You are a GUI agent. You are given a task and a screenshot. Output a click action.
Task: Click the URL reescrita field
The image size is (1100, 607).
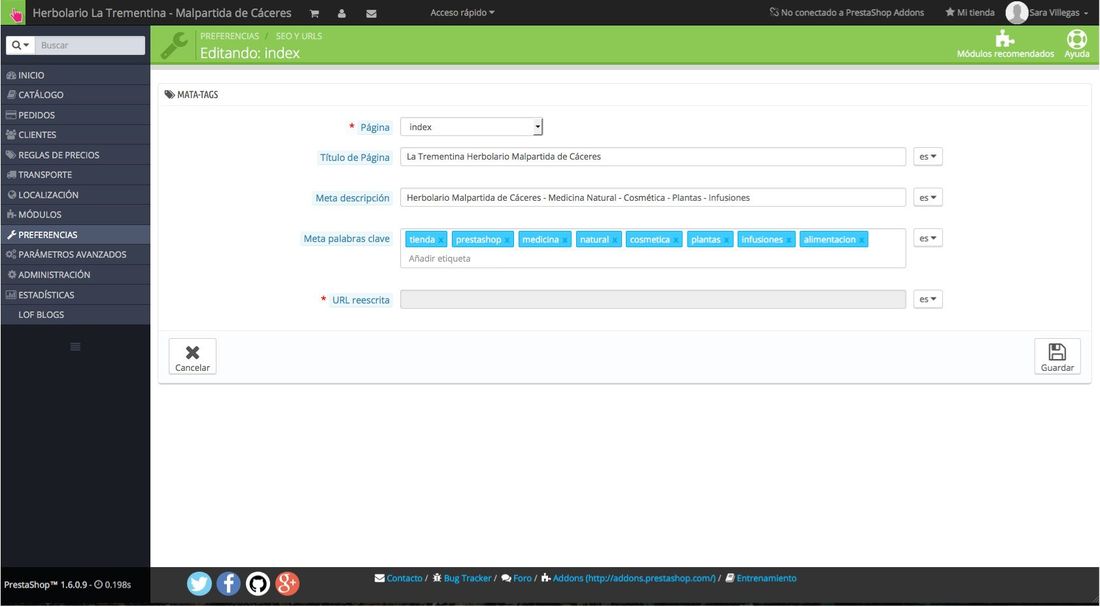653,299
